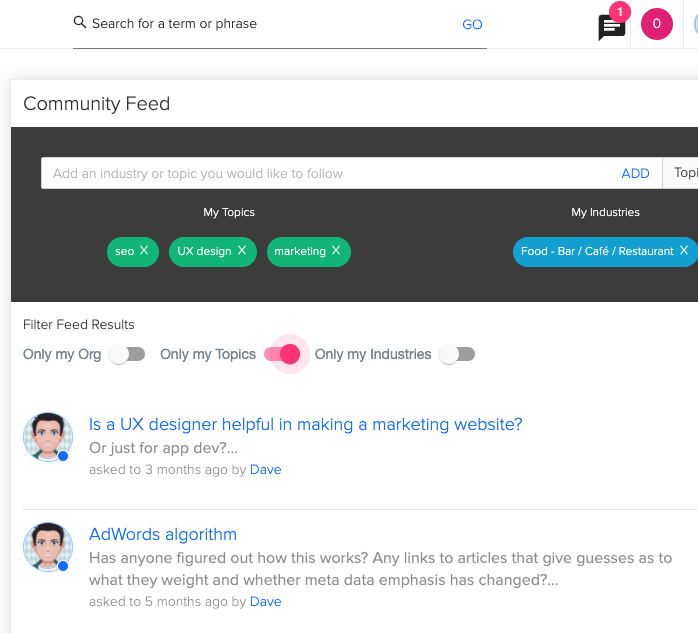Open the UX designer marketing website question
The width and height of the screenshot is (698, 633).
305,424
